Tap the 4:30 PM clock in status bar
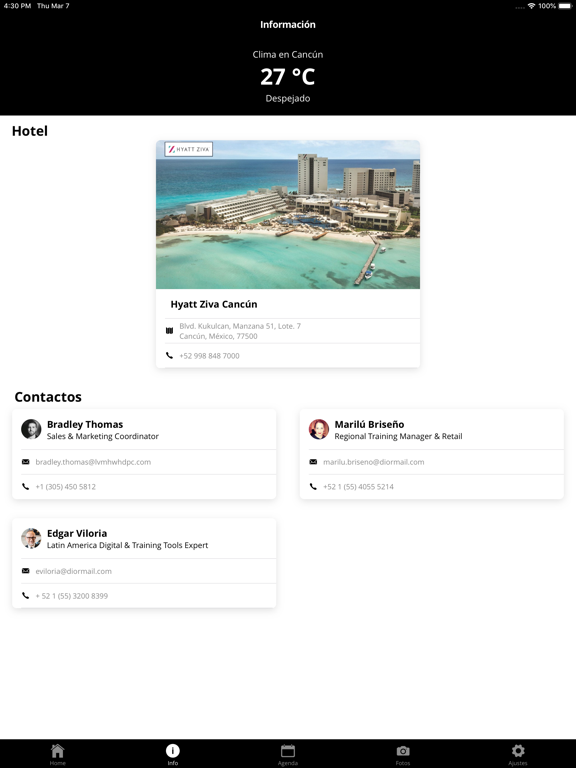 [x=17, y=6]
